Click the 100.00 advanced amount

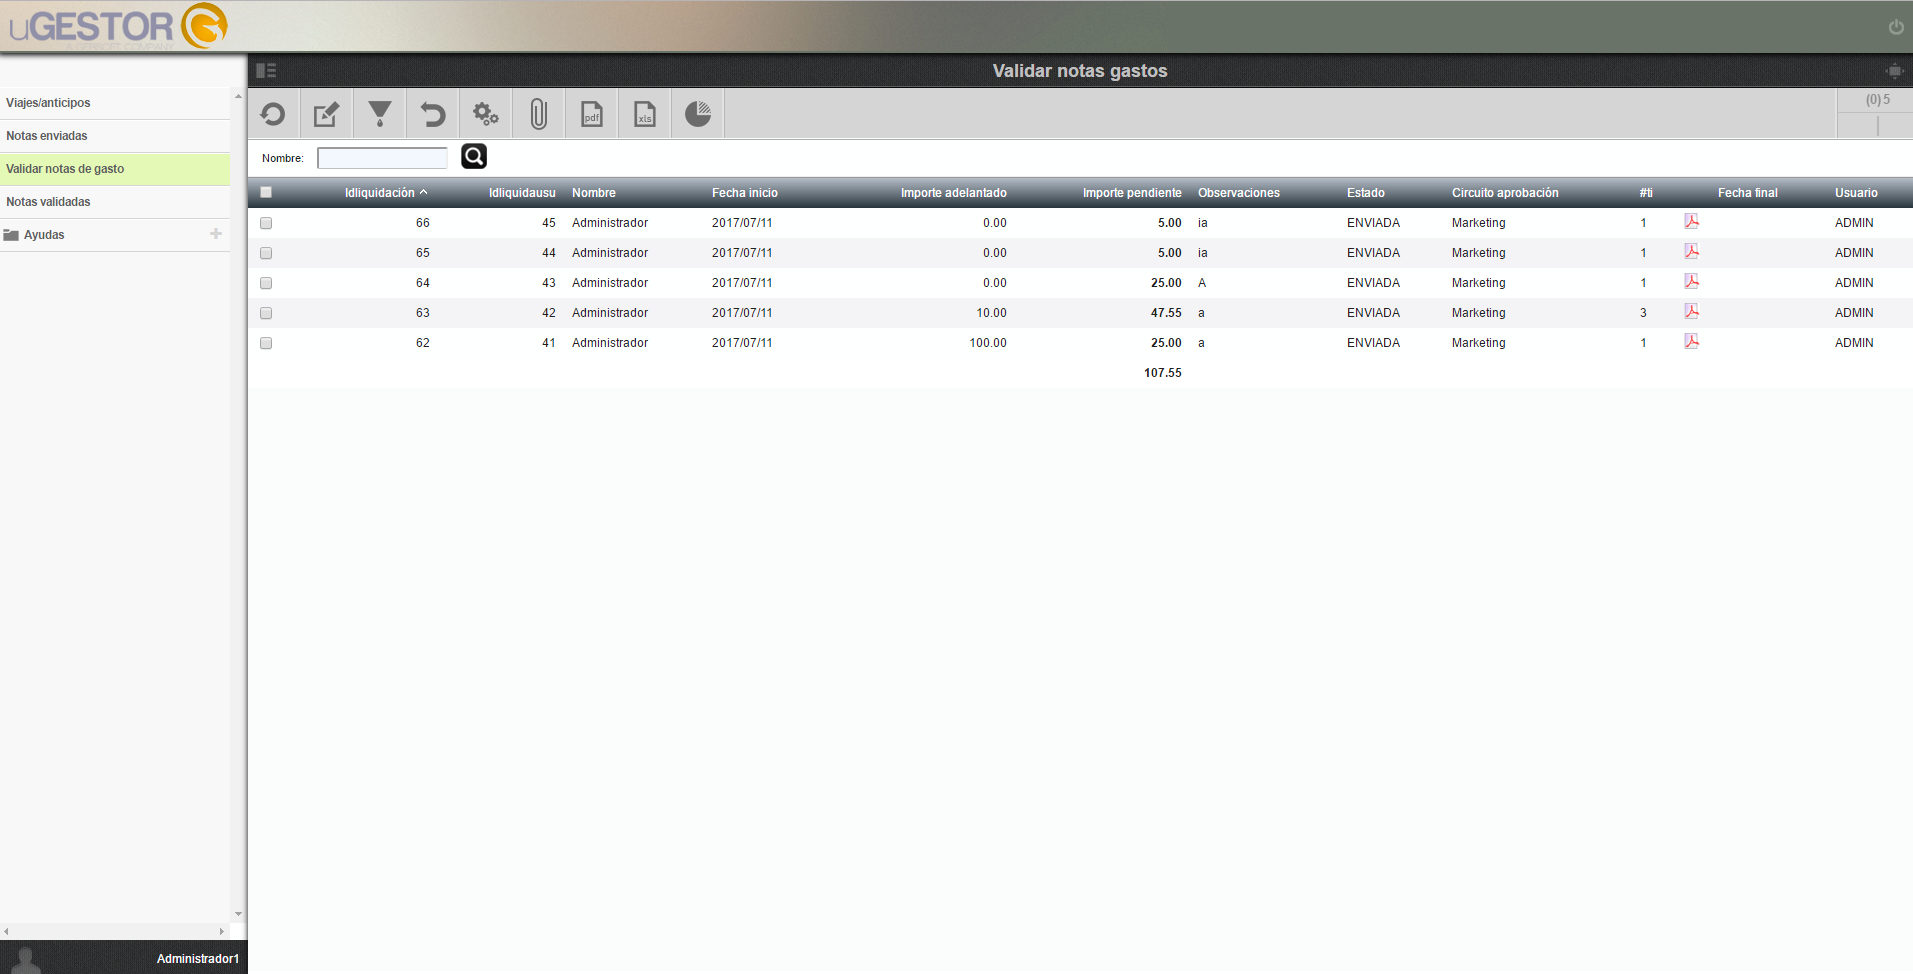988,343
